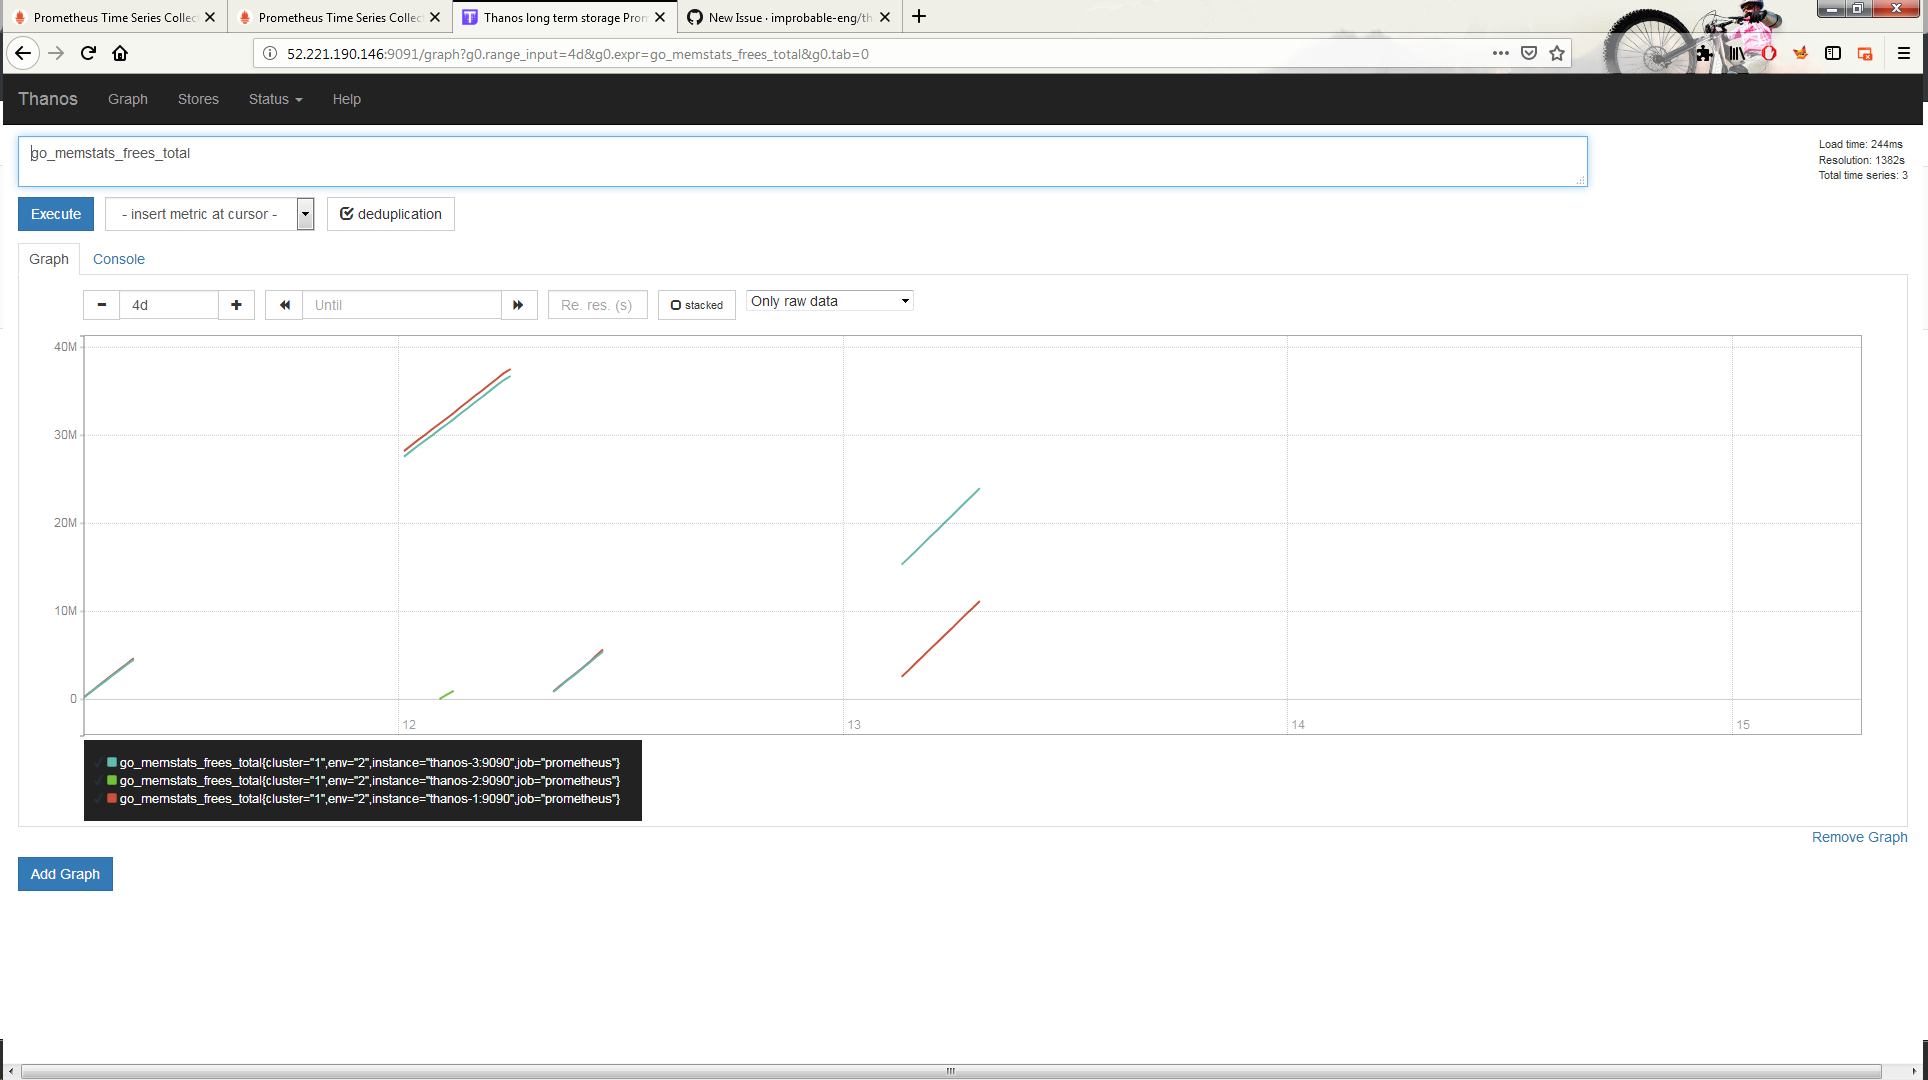Click the minus button to decrease range
This screenshot has height=1080, width=1928.
tap(101, 305)
